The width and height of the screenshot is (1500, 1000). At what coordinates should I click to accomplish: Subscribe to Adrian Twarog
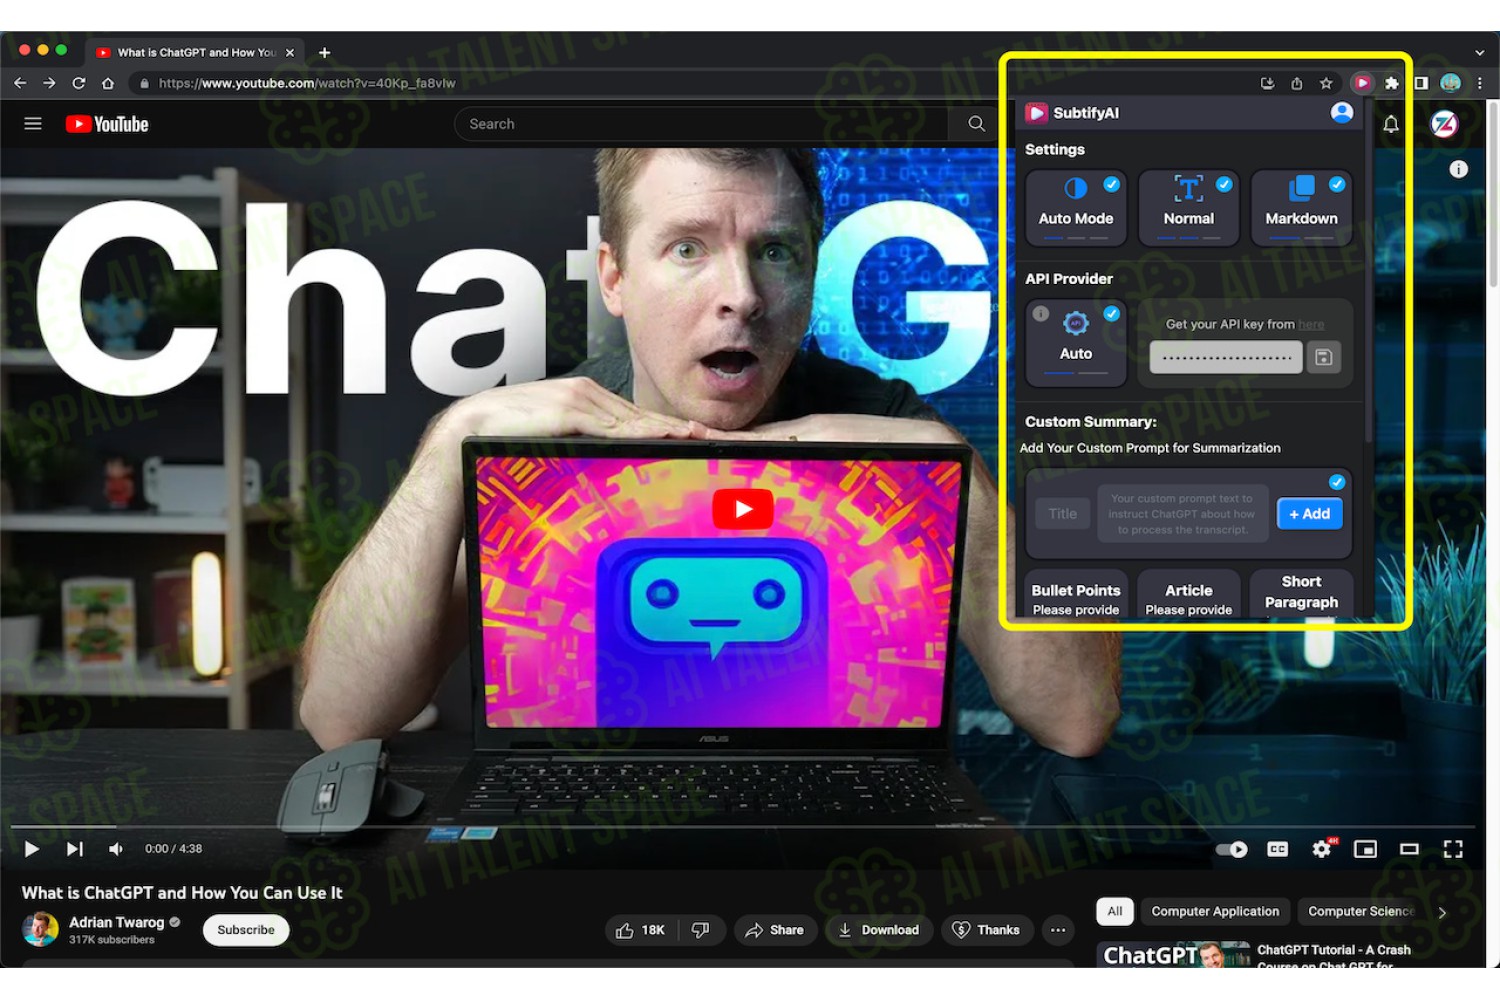point(246,930)
